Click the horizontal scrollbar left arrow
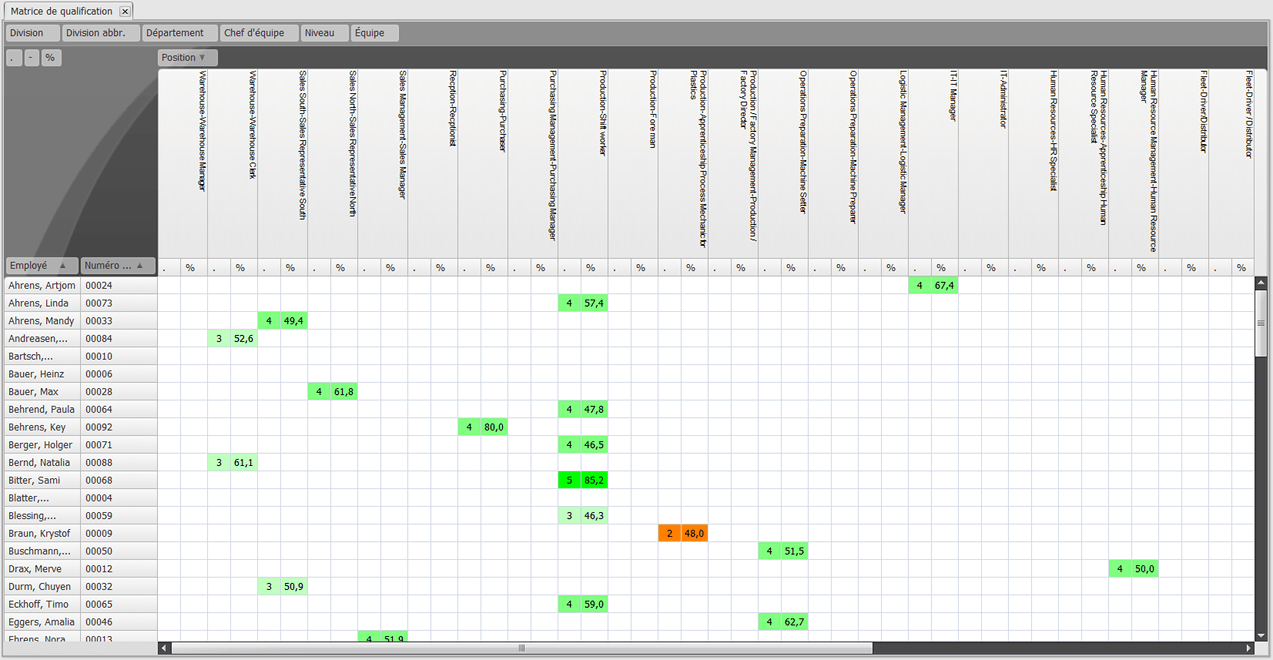This screenshot has width=1273, height=660. click(x=164, y=648)
